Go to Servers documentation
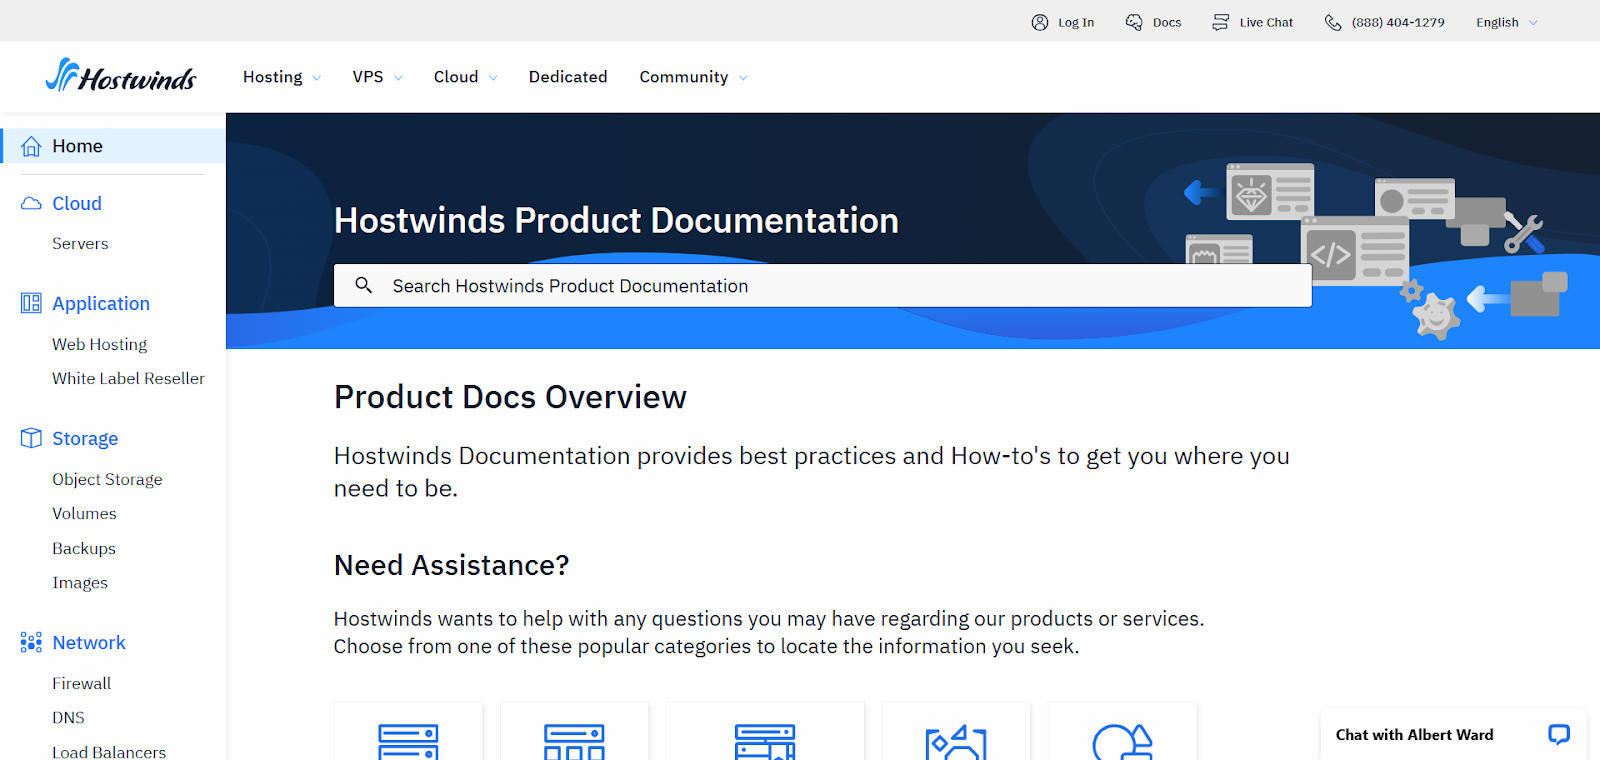1600x760 pixels. click(x=80, y=243)
